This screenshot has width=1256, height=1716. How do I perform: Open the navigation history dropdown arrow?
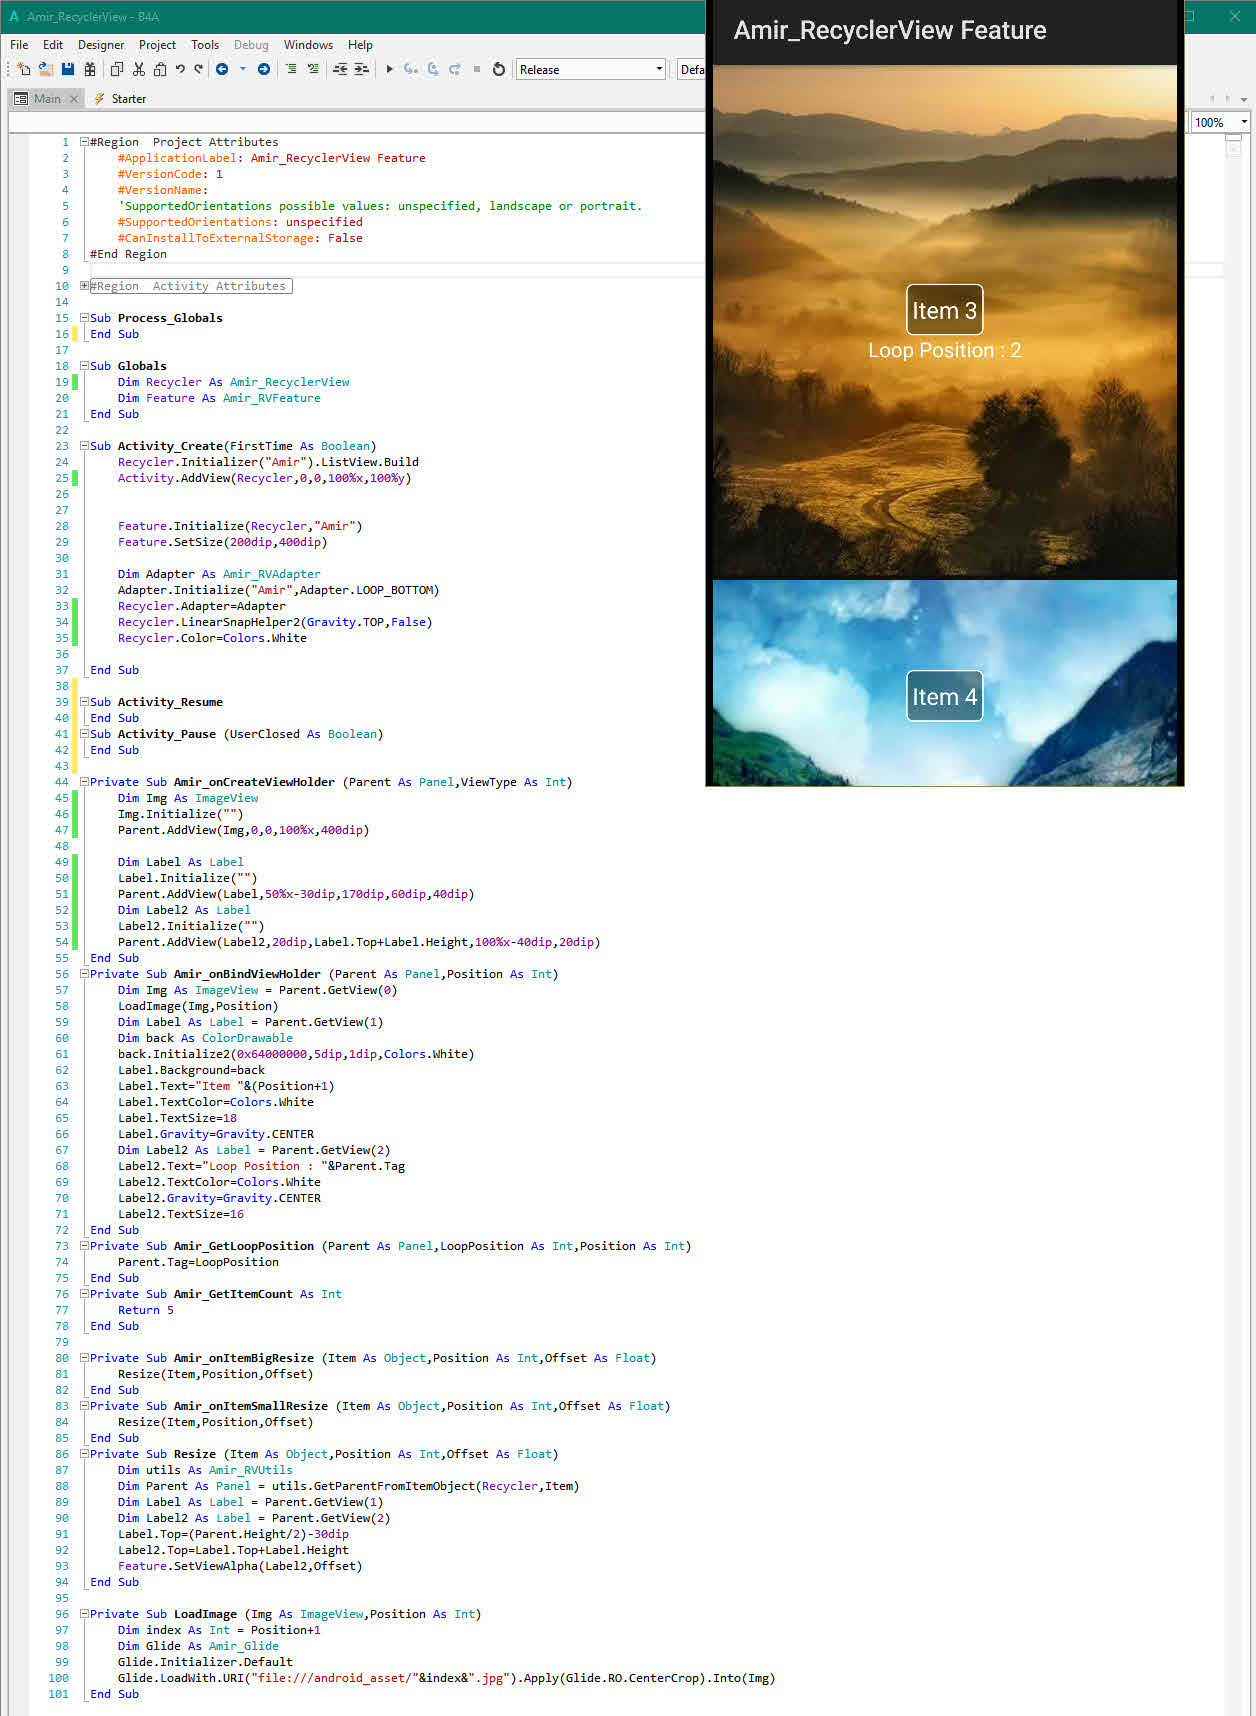243,69
